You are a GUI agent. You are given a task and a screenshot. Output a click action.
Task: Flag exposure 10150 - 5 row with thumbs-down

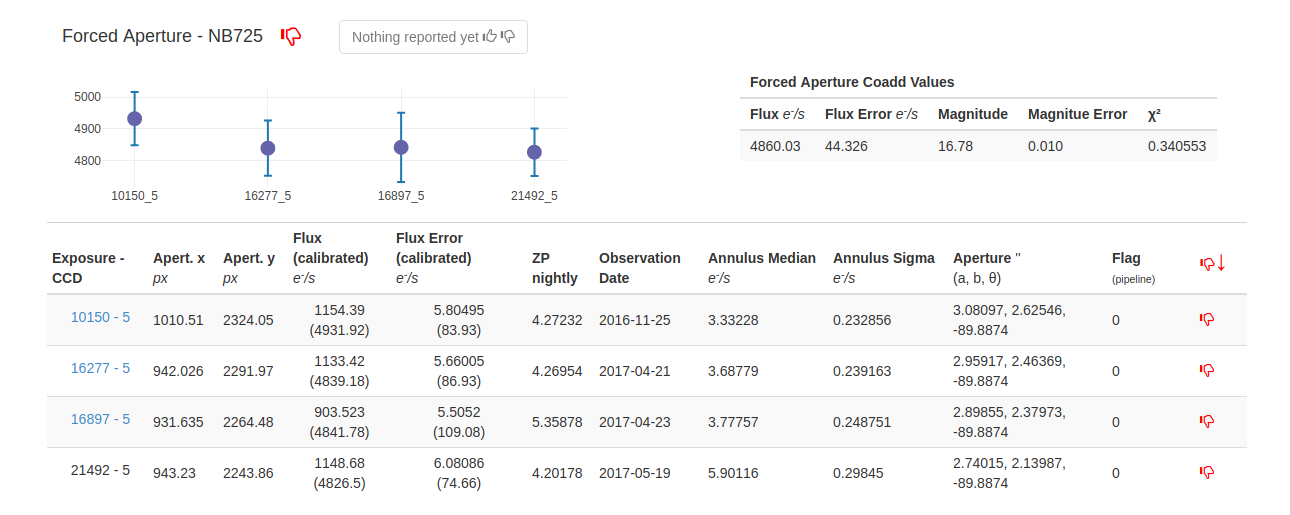tap(1207, 319)
